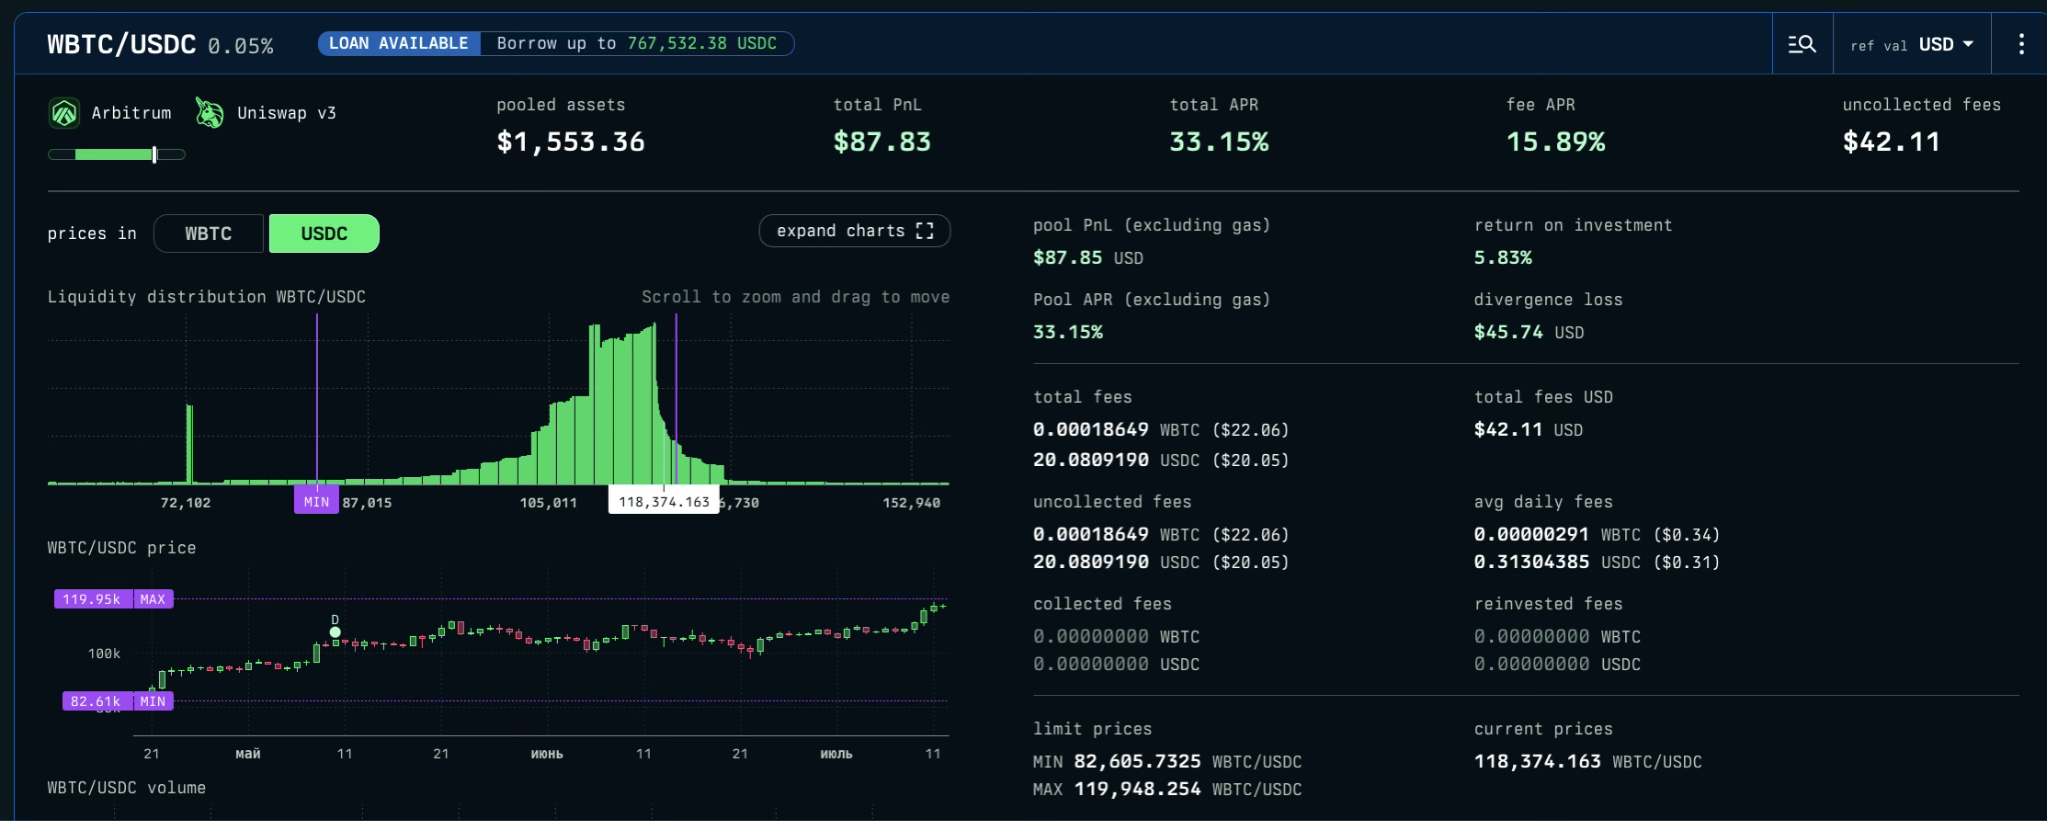This screenshot has height=821, width=2047.
Task: Switch prices to WBTC
Action: (x=208, y=233)
